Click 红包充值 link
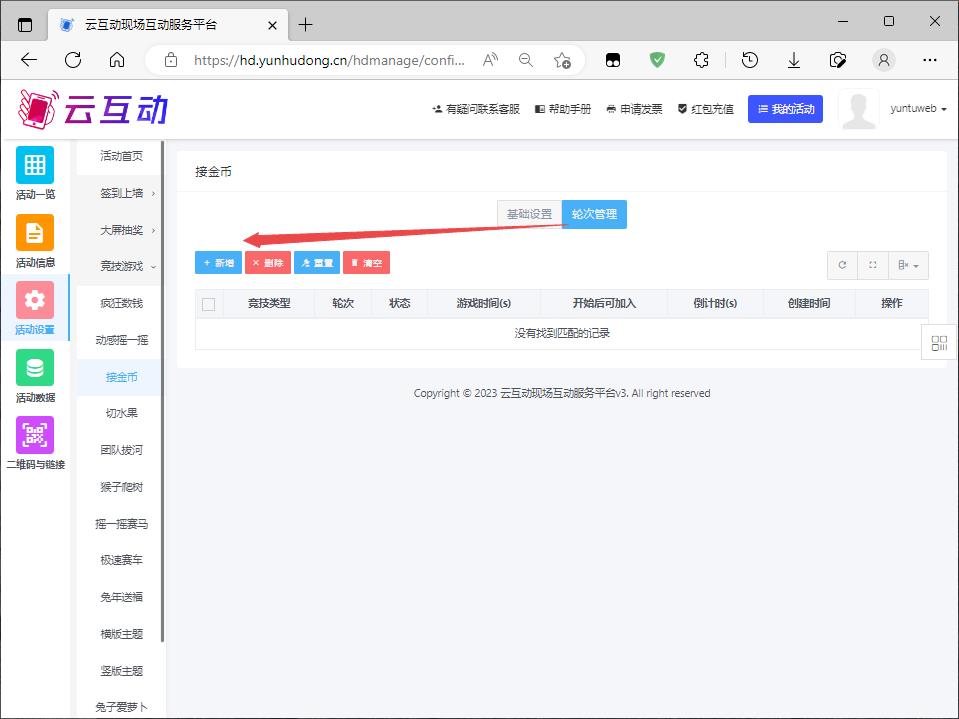Screen dimensions: 959x719 [706, 109]
